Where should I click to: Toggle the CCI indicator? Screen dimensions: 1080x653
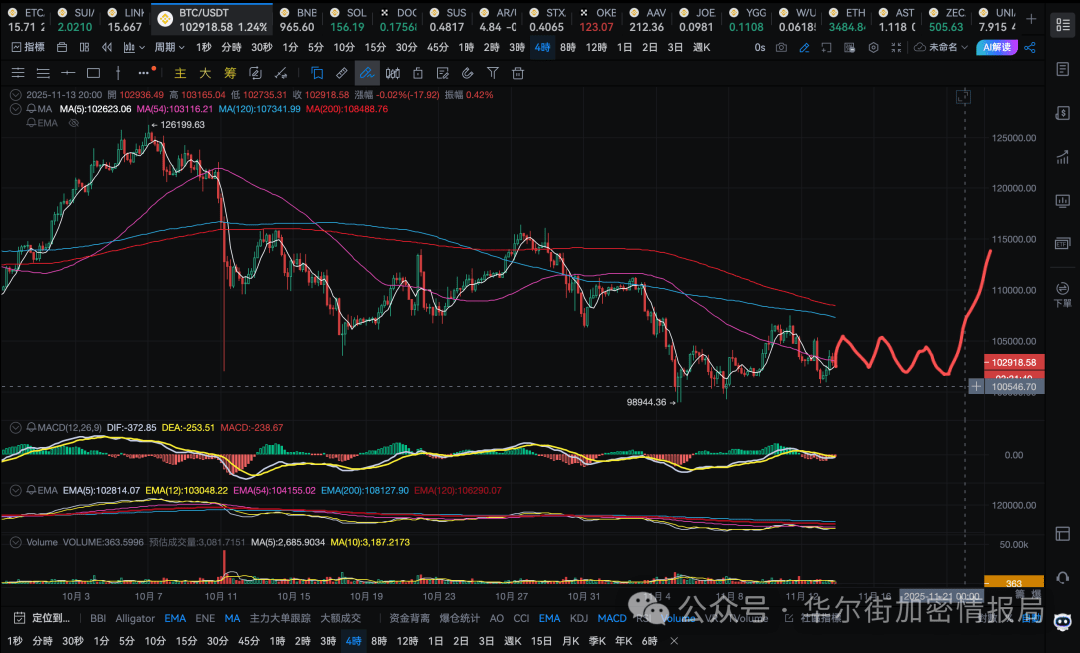(521, 619)
